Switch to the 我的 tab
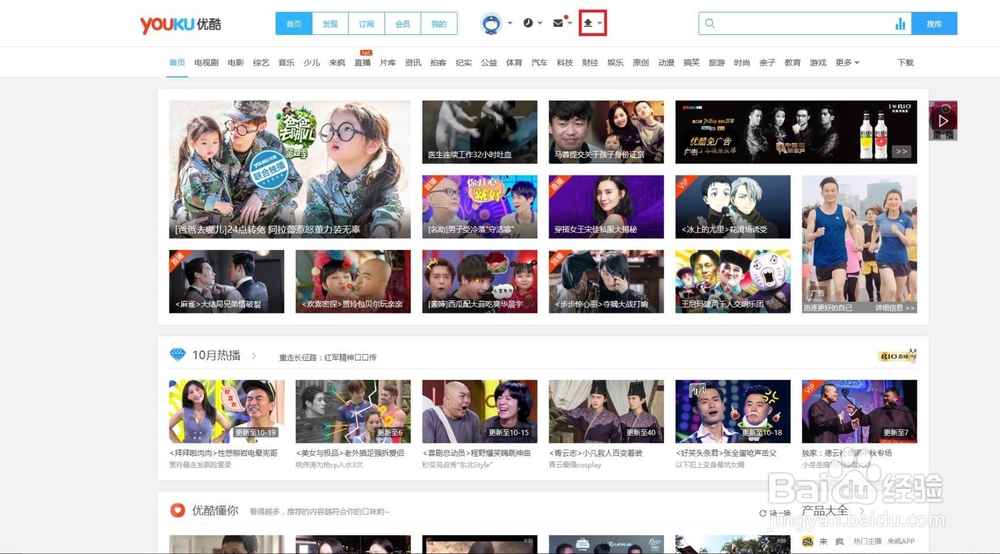Screen dimensions: 1000x554 (439, 24)
